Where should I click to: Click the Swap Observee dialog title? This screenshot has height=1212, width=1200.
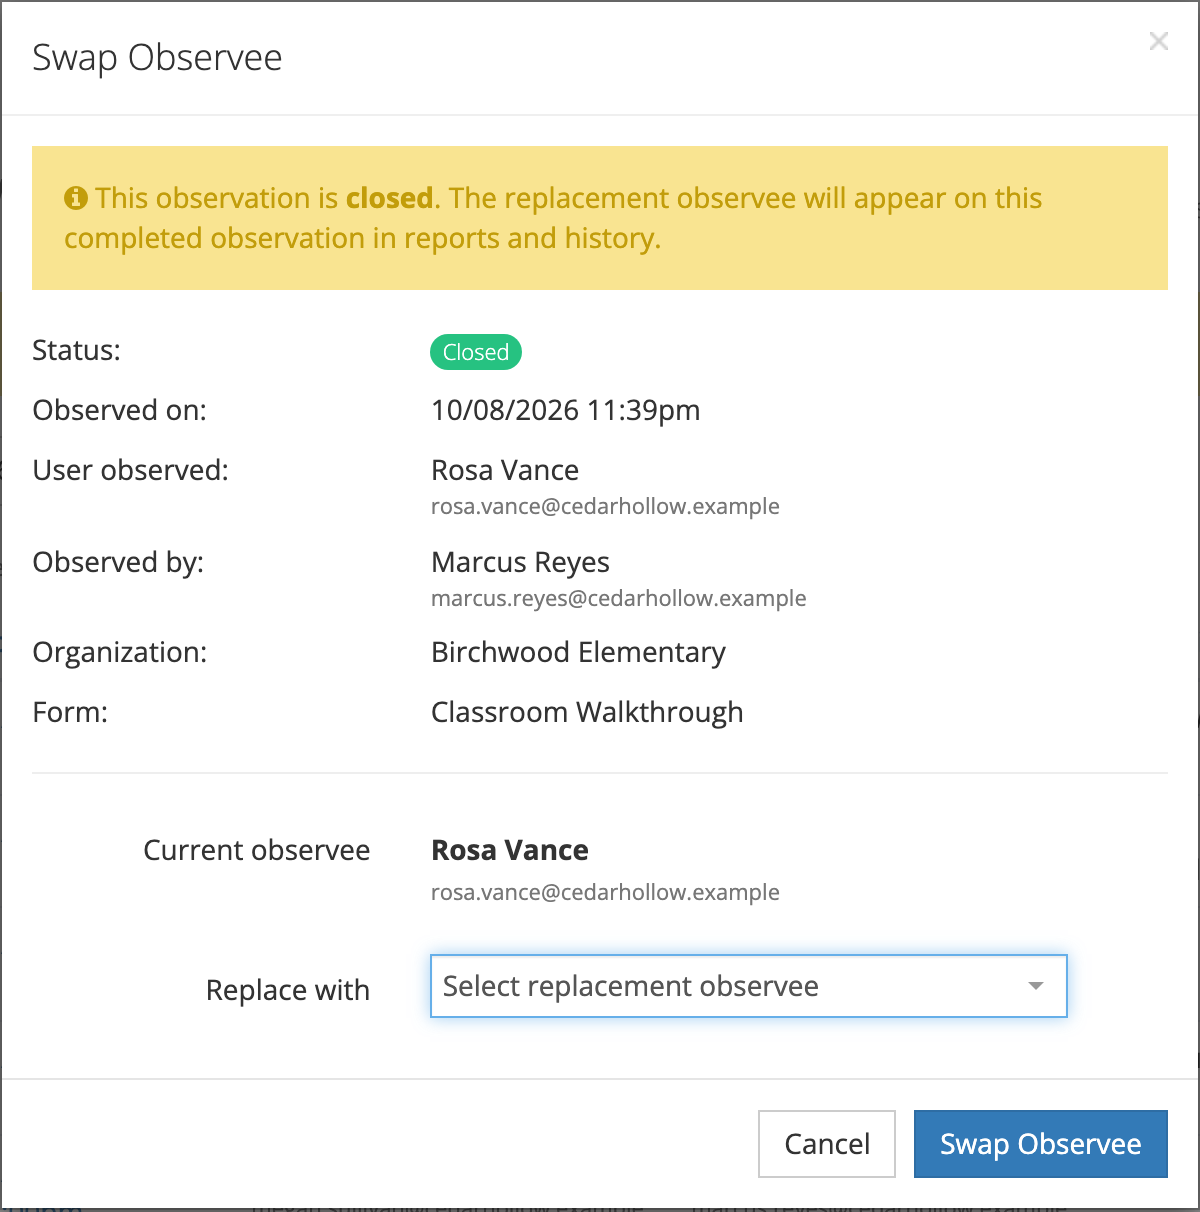click(x=157, y=58)
